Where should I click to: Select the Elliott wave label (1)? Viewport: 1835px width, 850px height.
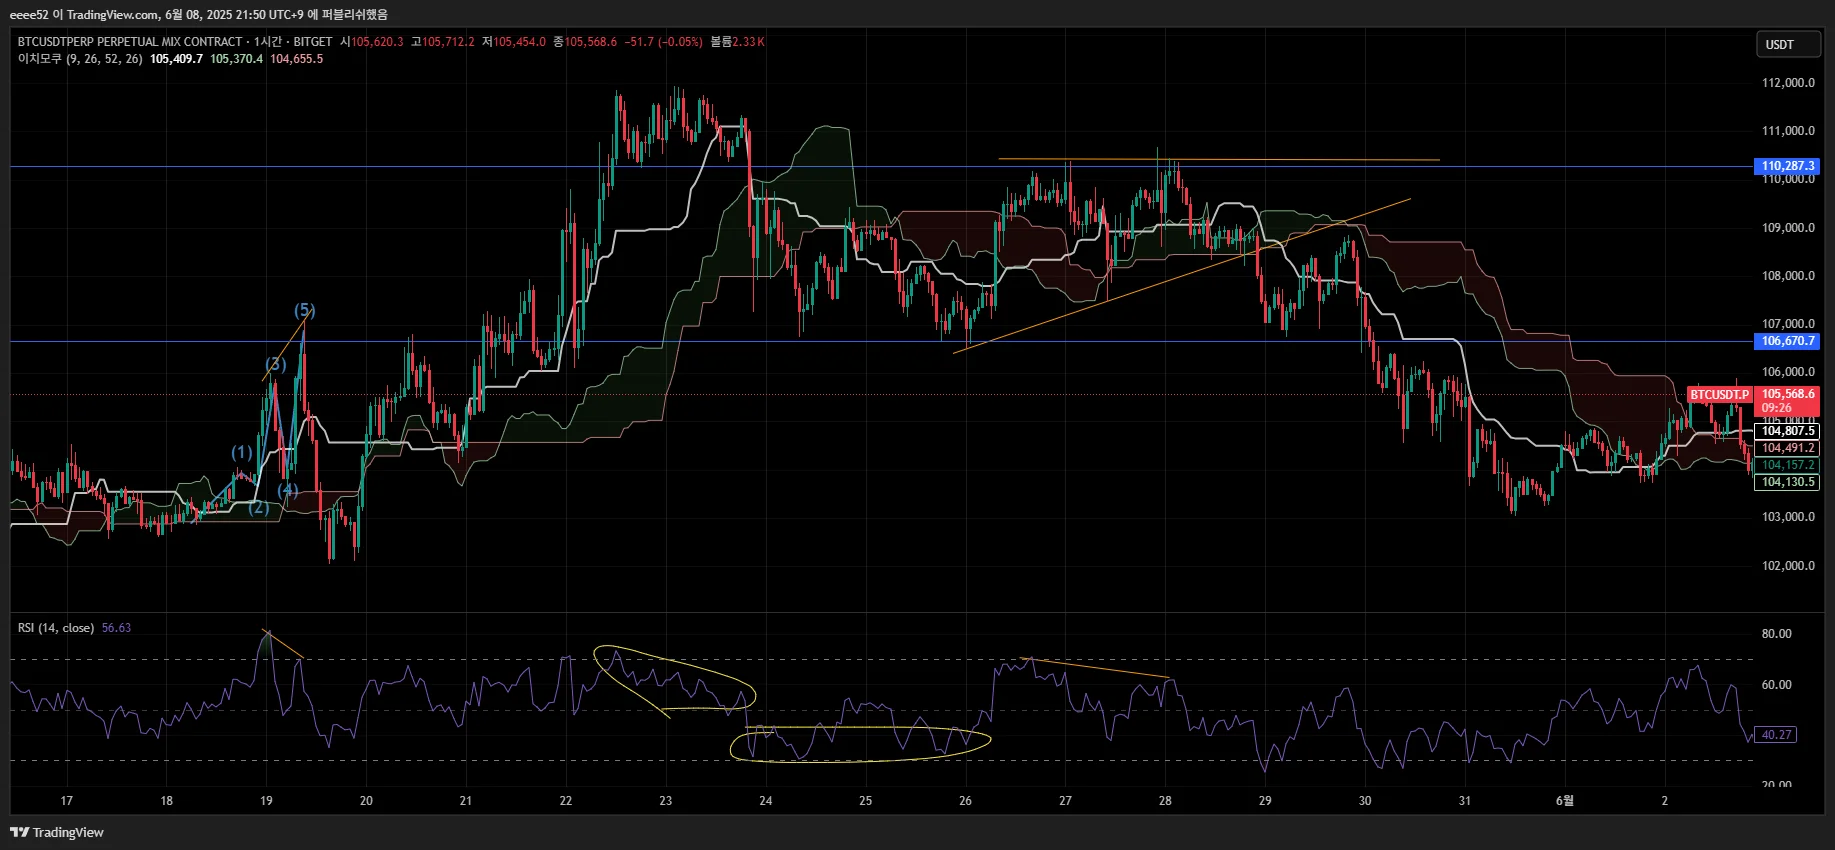242,453
